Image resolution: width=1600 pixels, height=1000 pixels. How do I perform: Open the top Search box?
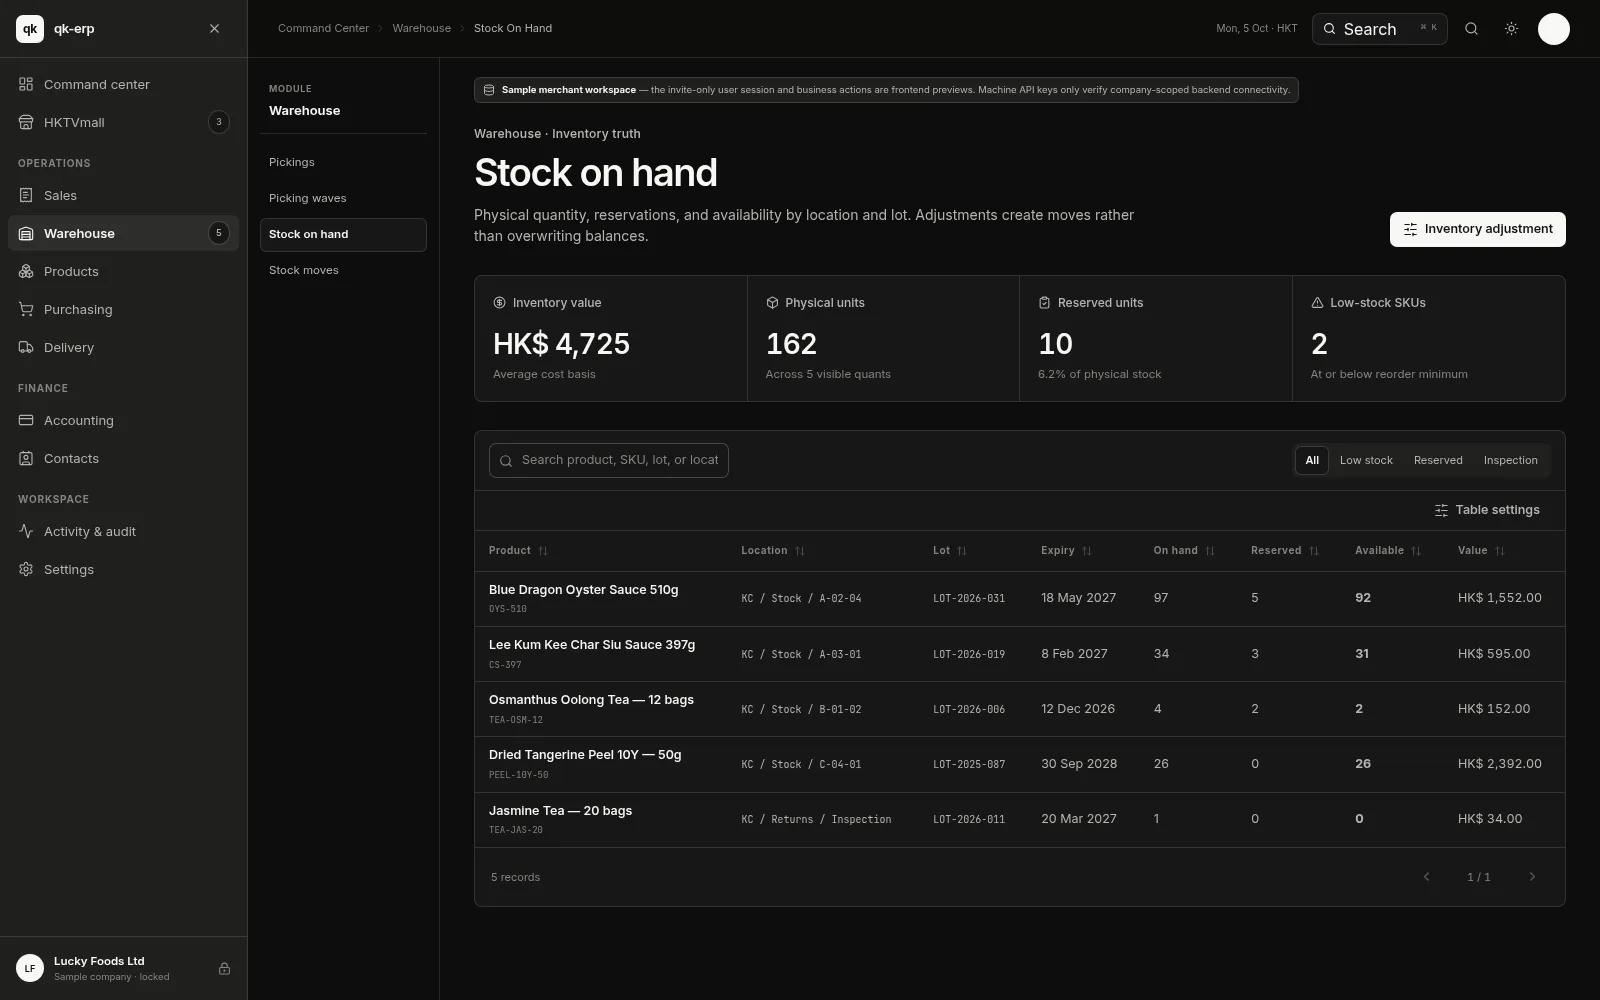point(1379,29)
